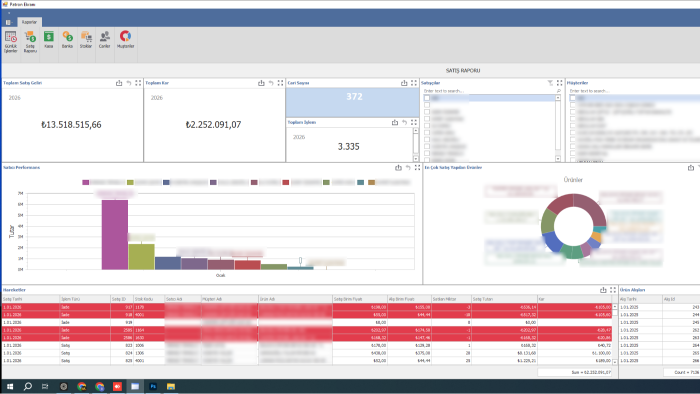Open the Banka report icon
The image size is (700, 394).
pos(67,39)
